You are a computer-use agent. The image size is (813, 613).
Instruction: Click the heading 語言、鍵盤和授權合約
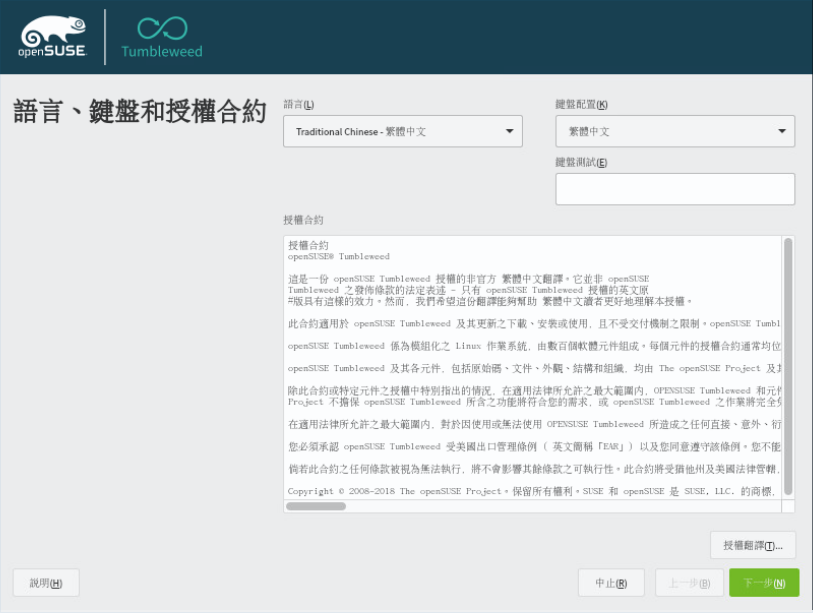tap(140, 111)
